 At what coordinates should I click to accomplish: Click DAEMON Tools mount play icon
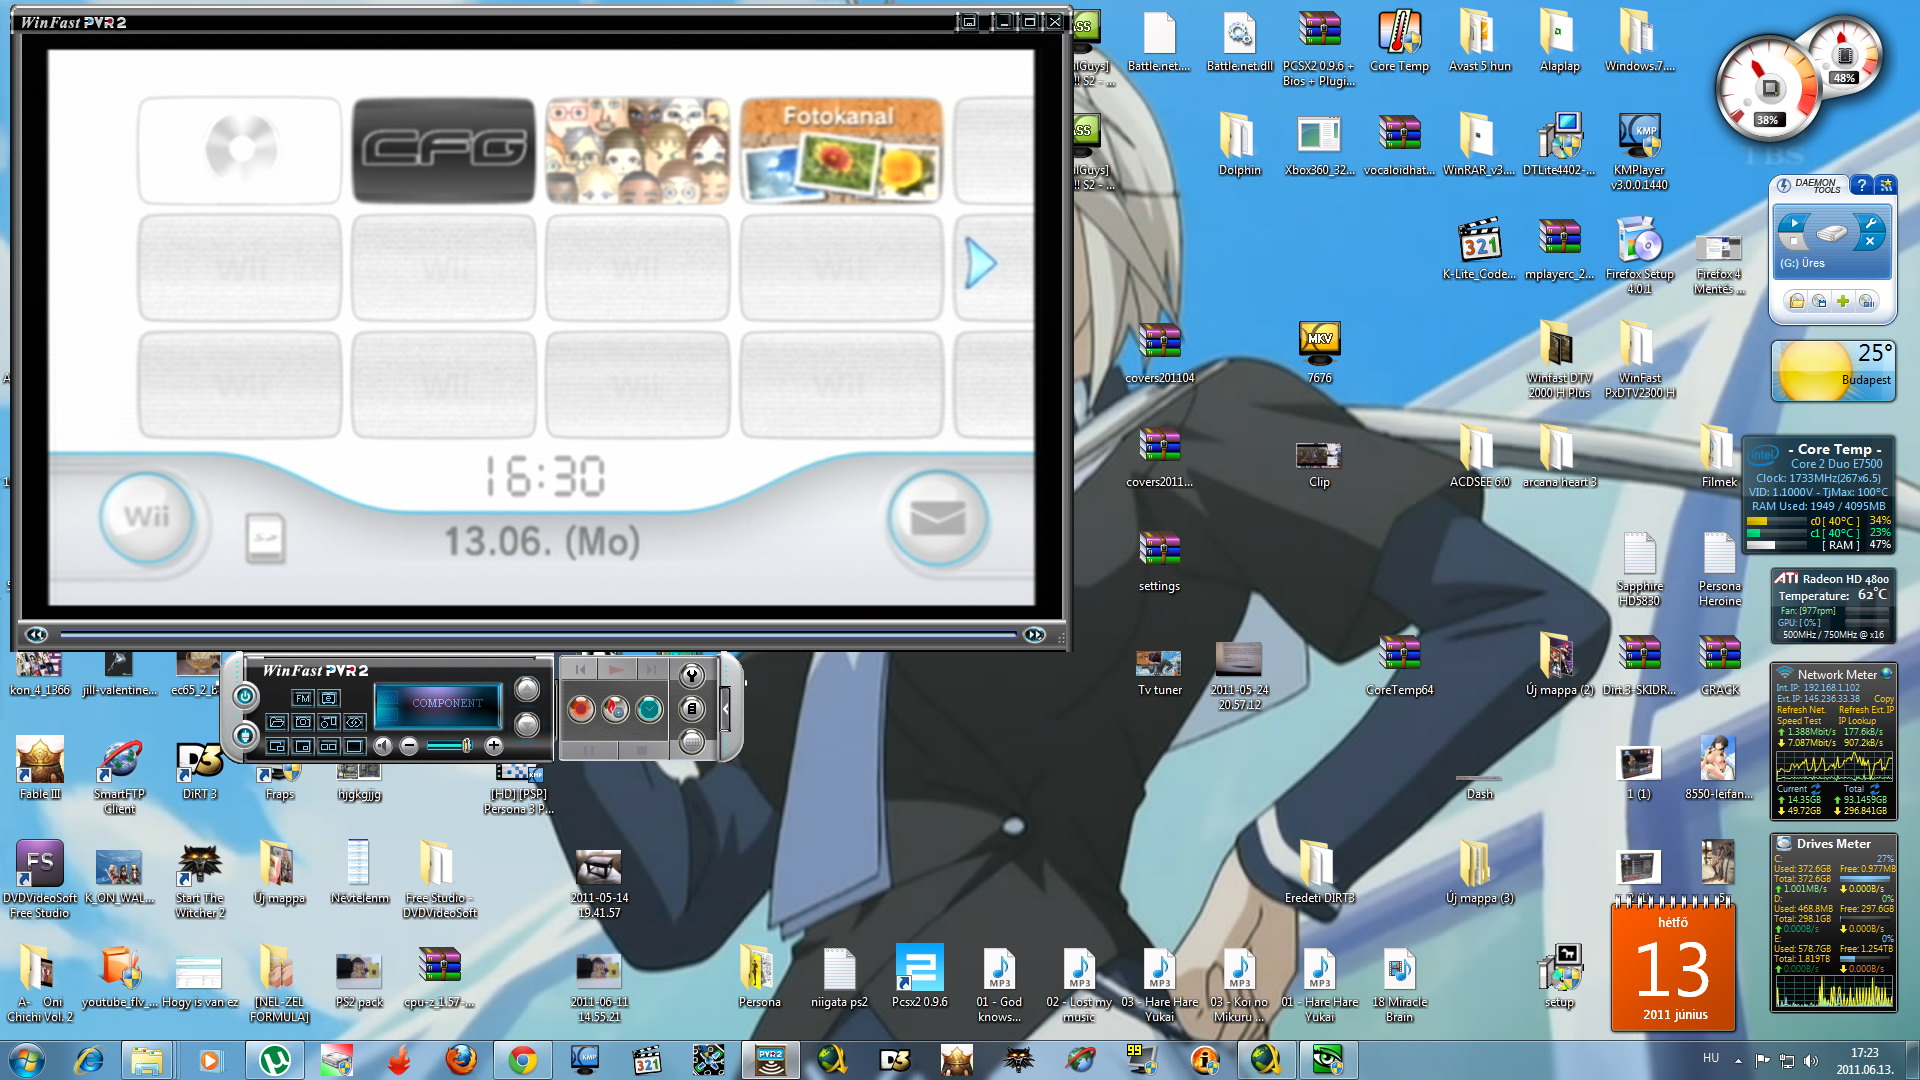[x=1794, y=223]
